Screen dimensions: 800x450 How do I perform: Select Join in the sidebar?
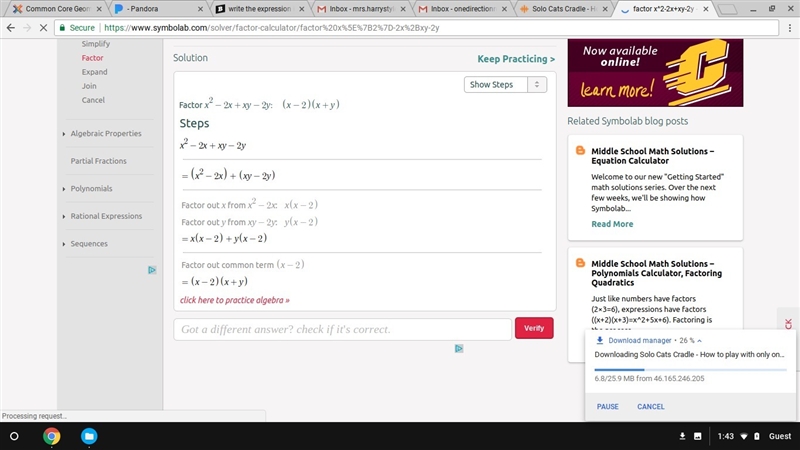89,86
